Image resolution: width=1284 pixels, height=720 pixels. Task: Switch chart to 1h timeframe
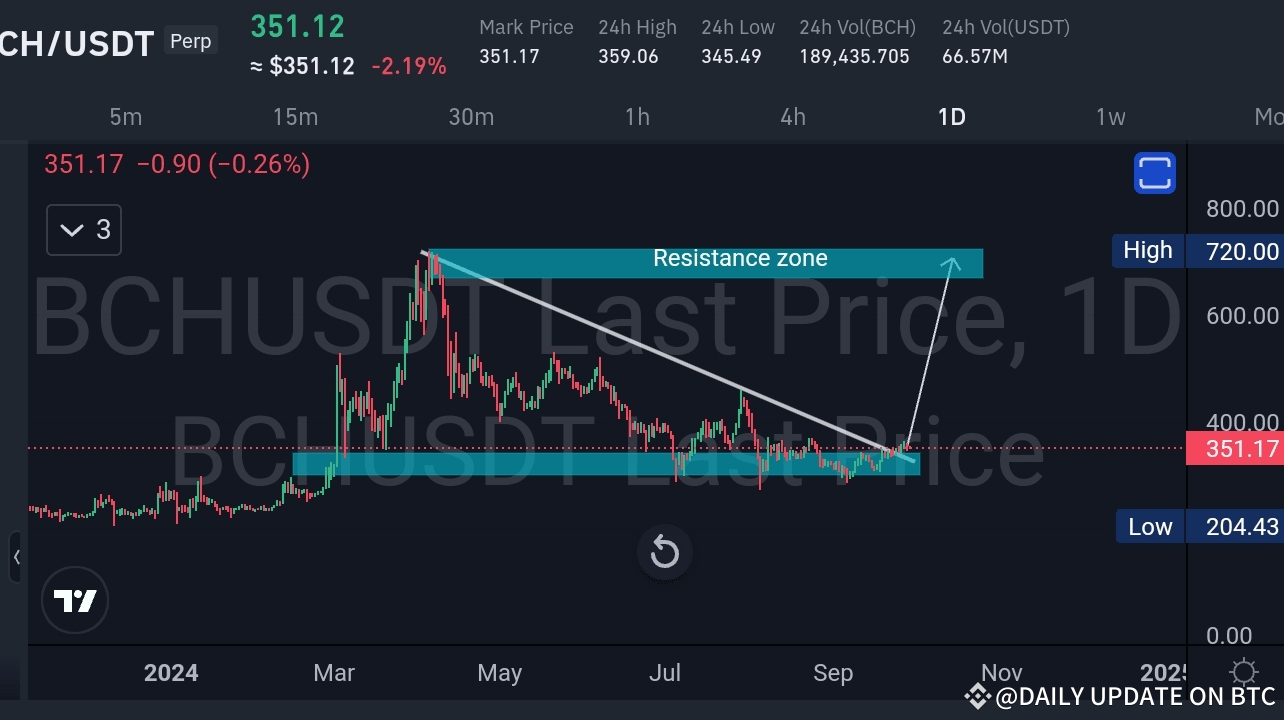(637, 117)
